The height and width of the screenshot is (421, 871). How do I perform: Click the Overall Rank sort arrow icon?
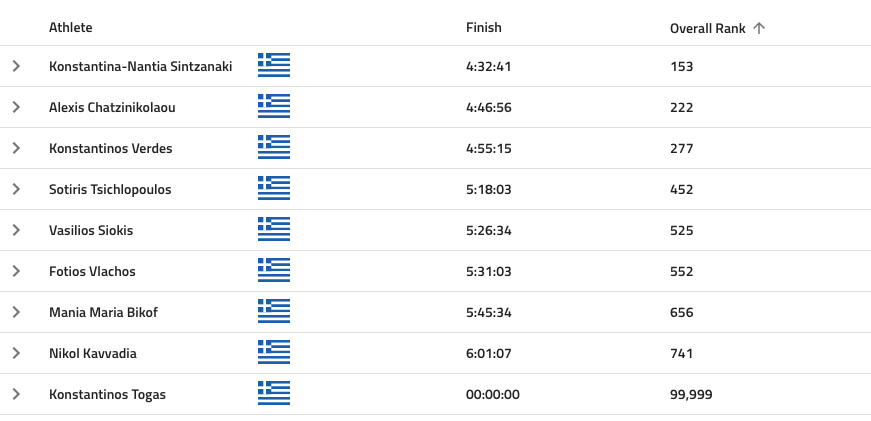[x=759, y=28]
